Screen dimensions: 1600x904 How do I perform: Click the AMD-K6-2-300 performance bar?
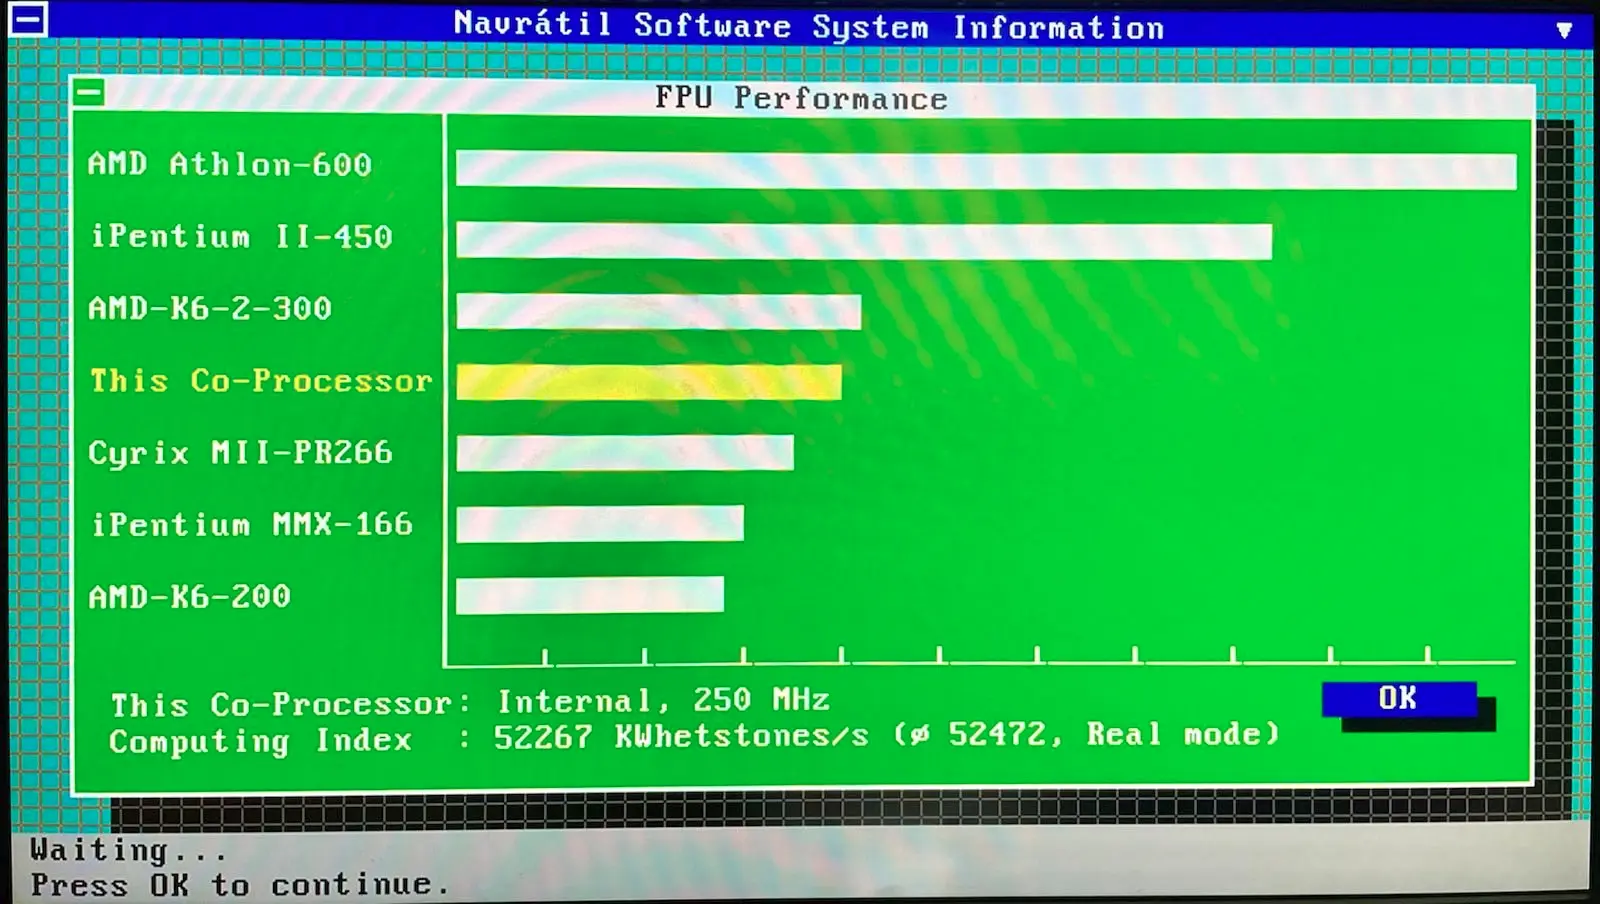click(x=658, y=311)
